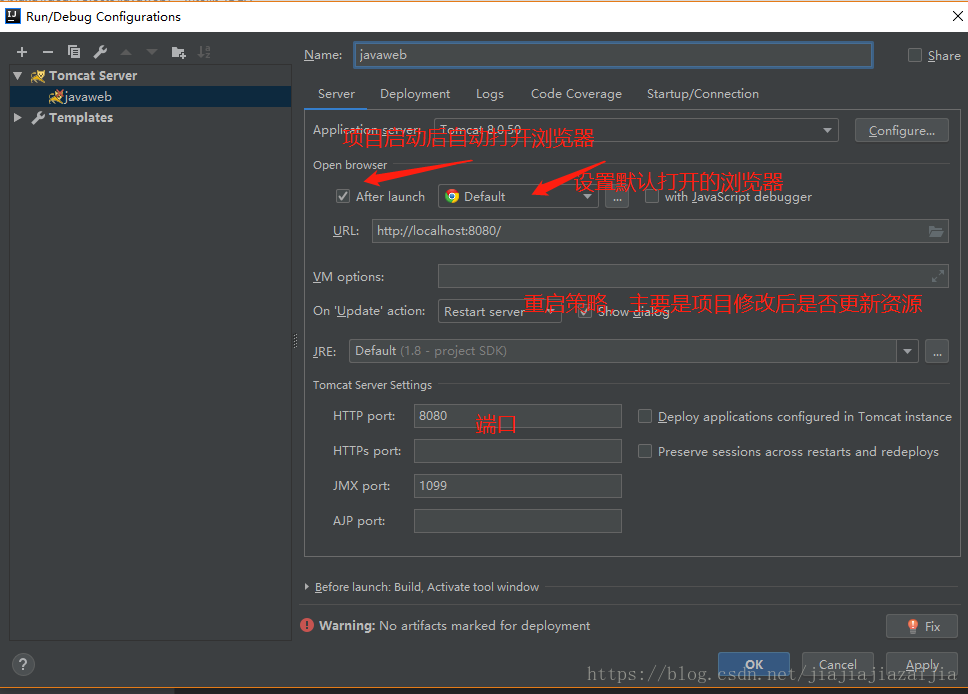Click the OK button

(754, 664)
